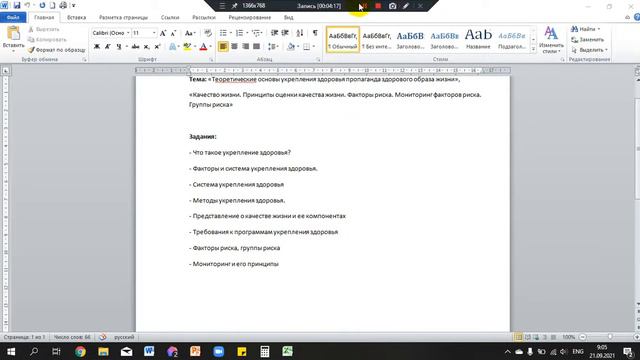
Task: Click the text effects icon
Action: [173, 47]
